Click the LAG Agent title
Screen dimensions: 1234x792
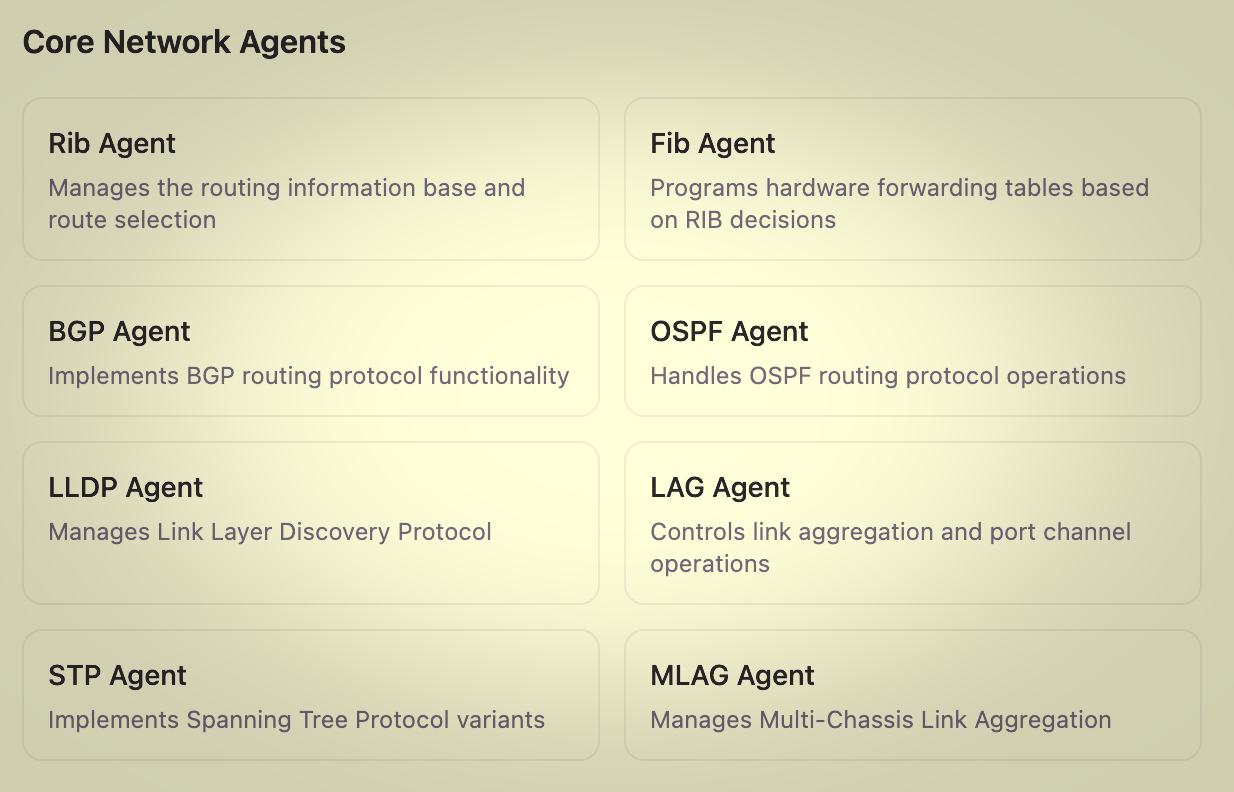[720, 488]
